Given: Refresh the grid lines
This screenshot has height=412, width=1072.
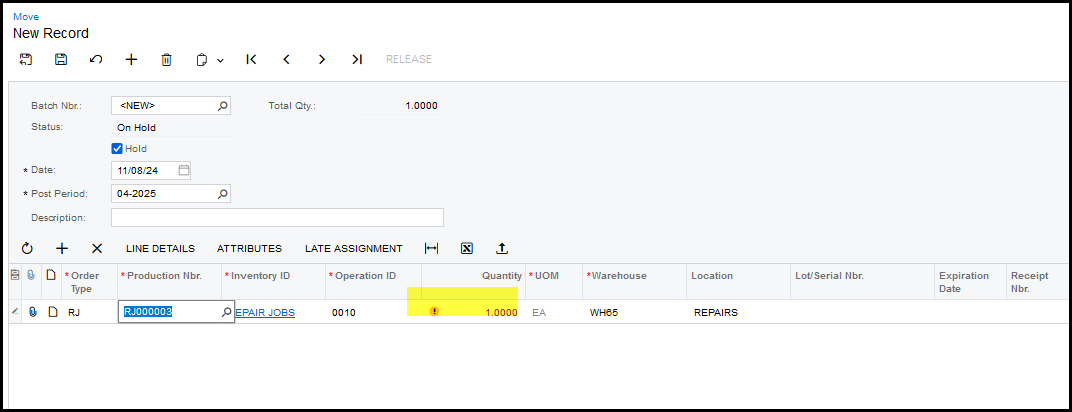Looking at the screenshot, I should pos(27,248).
